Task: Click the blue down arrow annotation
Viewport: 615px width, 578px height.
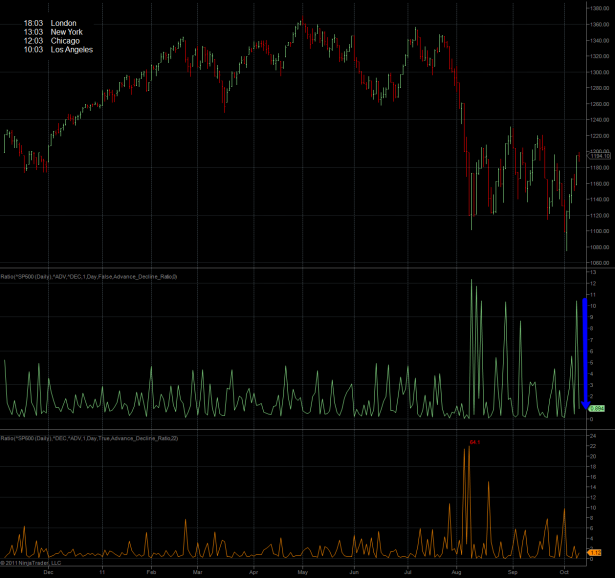Action: coord(584,352)
